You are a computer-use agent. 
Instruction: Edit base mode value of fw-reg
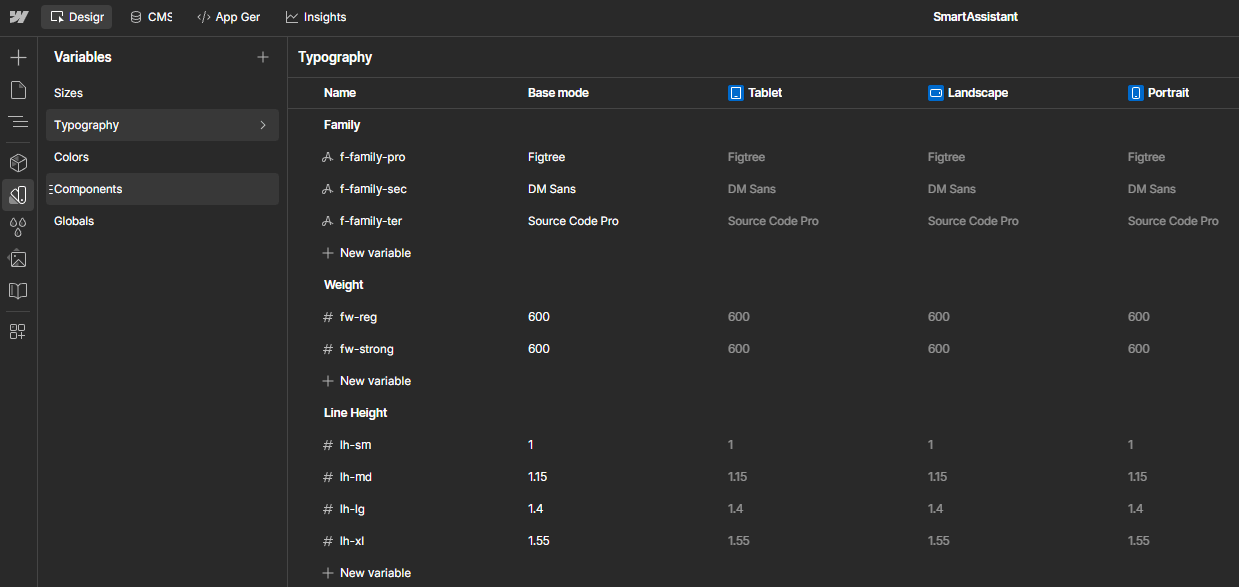(539, 317)
